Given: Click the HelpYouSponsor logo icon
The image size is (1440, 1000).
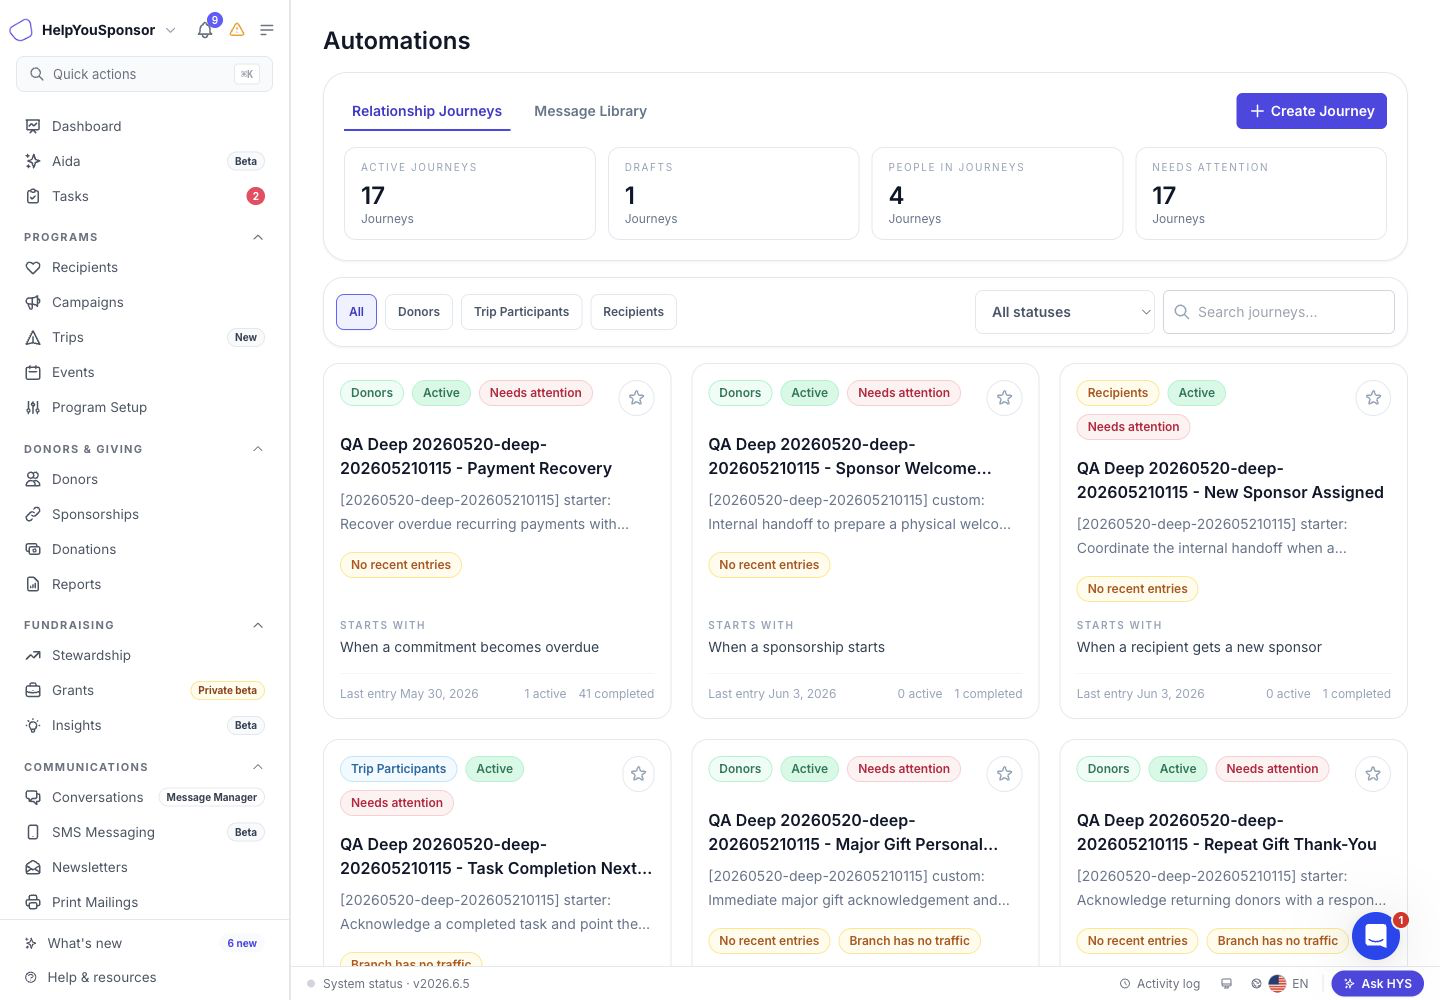Looking at the screenshot, I should click(x=21, y=30).
